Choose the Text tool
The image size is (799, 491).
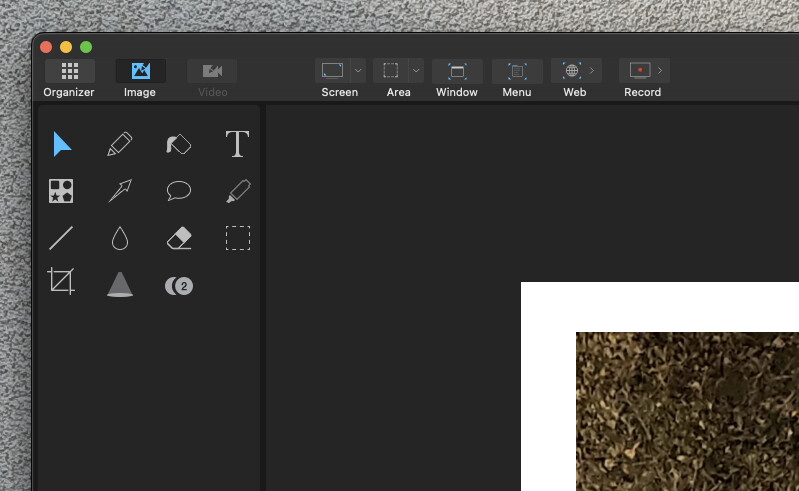pos(237,144)
